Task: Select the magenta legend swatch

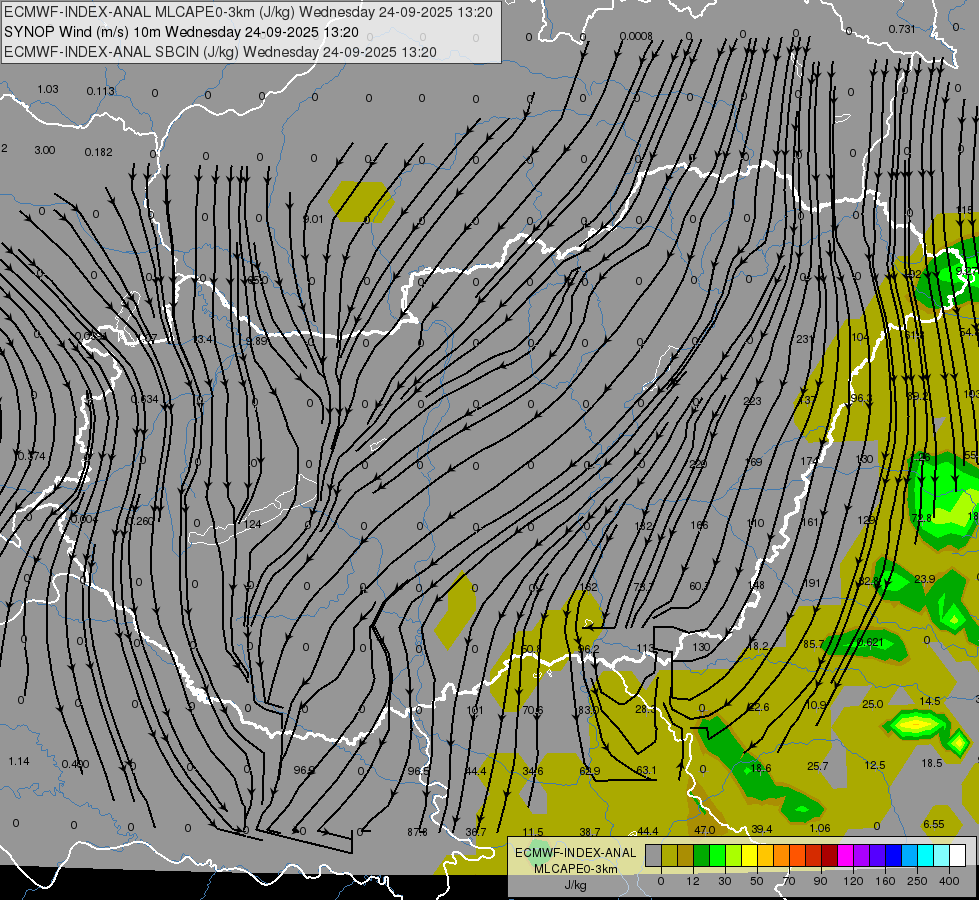Action: [x=845, y=855]
